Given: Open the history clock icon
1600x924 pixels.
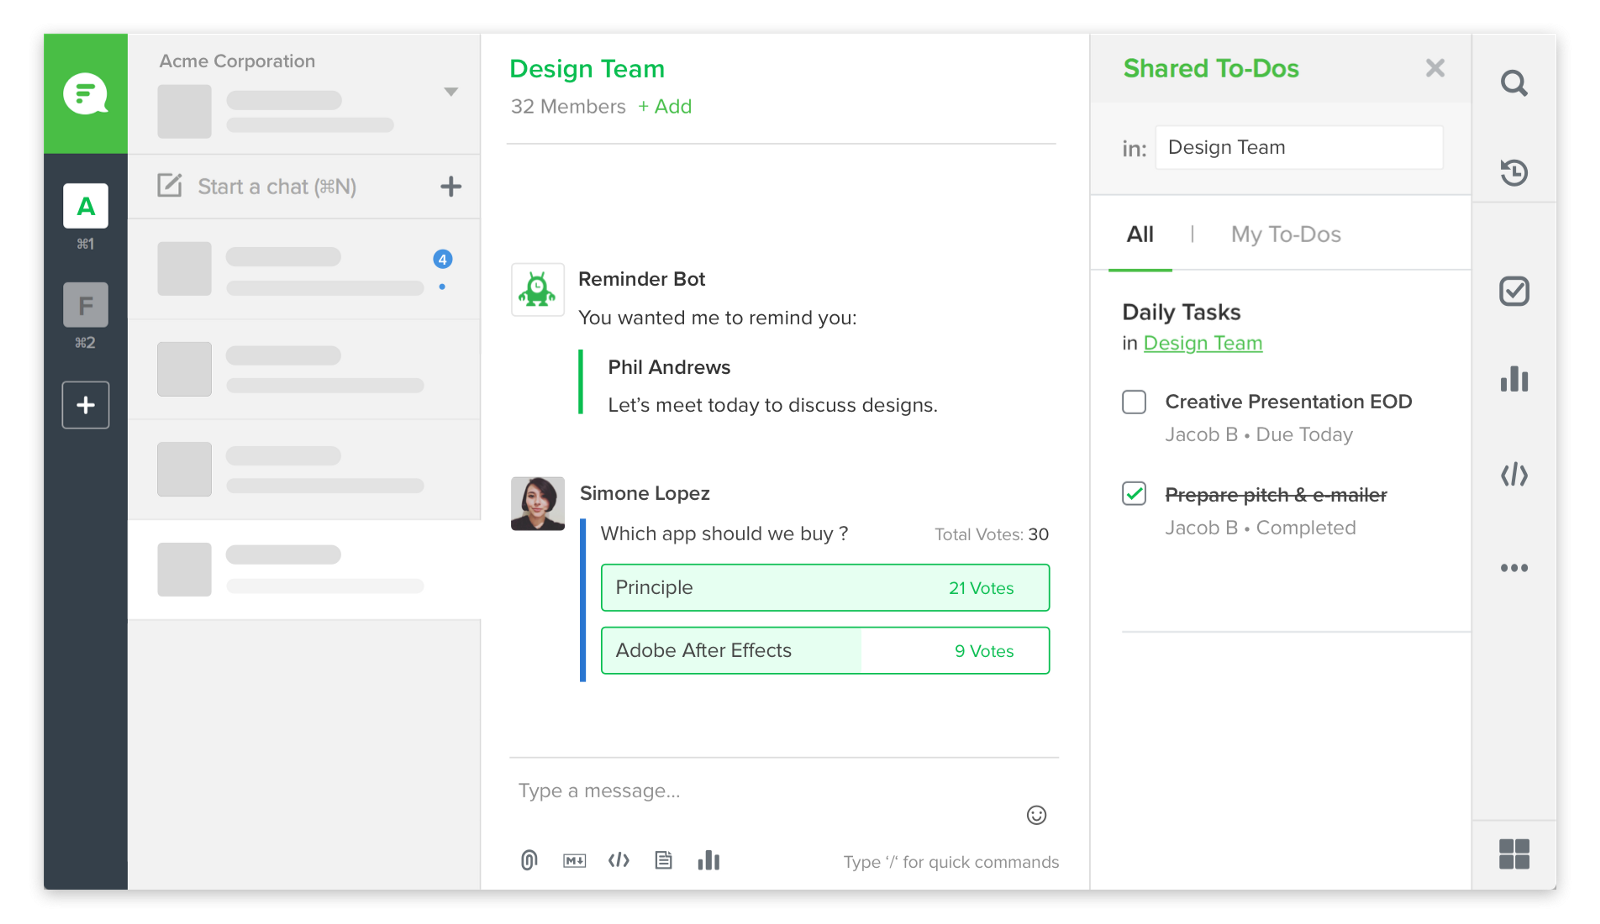Looking at the screenshot, I should click(x=1514, y=172).
